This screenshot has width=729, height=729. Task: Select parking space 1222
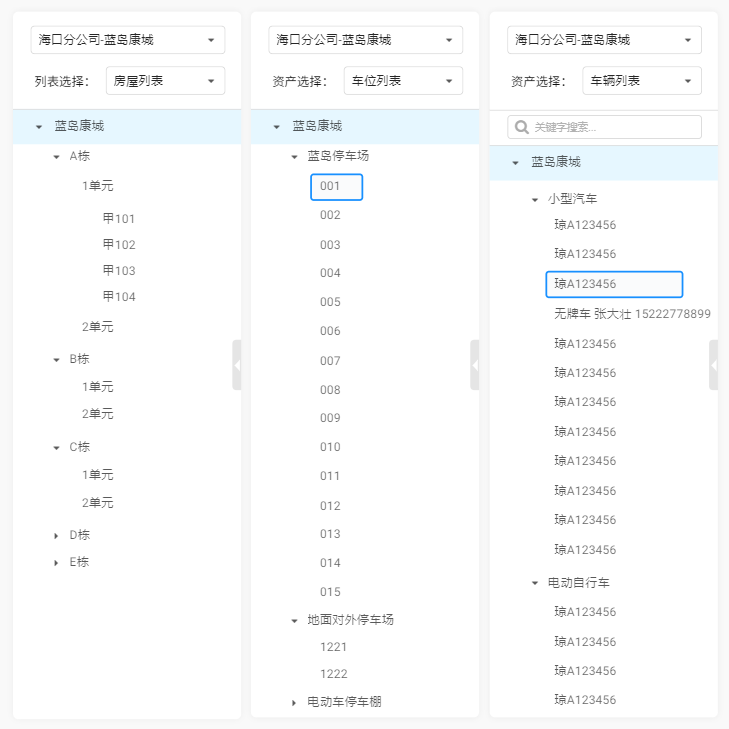[333, 674]
